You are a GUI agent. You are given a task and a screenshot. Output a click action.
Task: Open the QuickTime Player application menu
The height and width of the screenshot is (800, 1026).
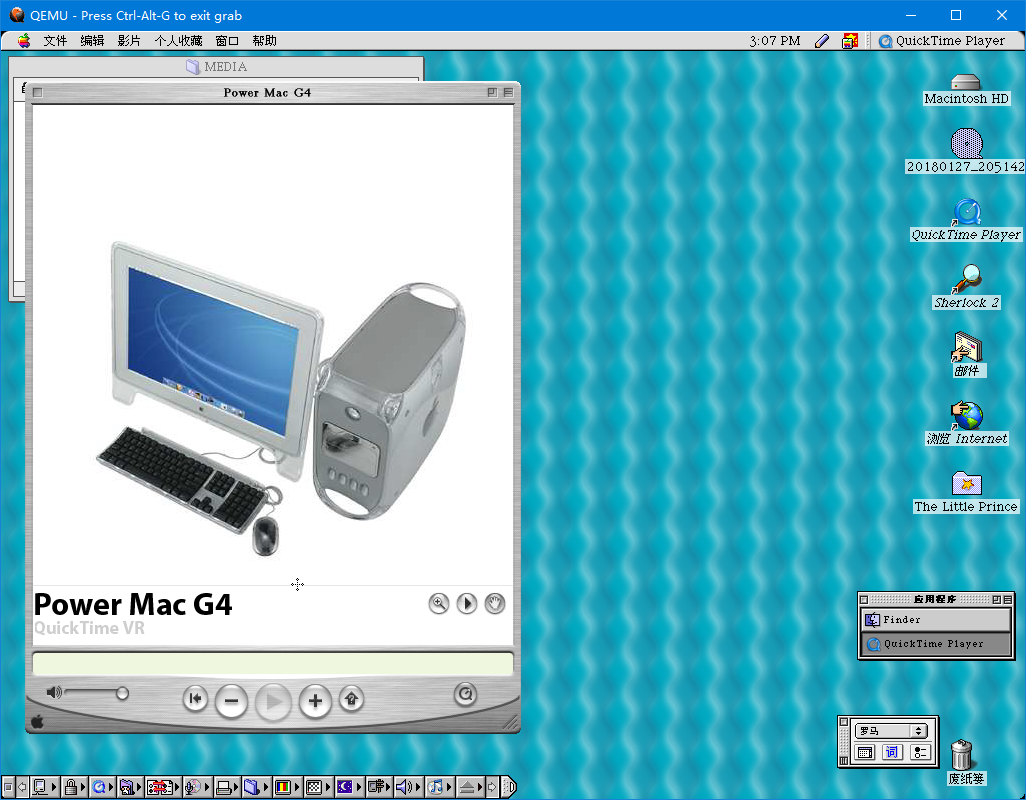tap(942, 41)
